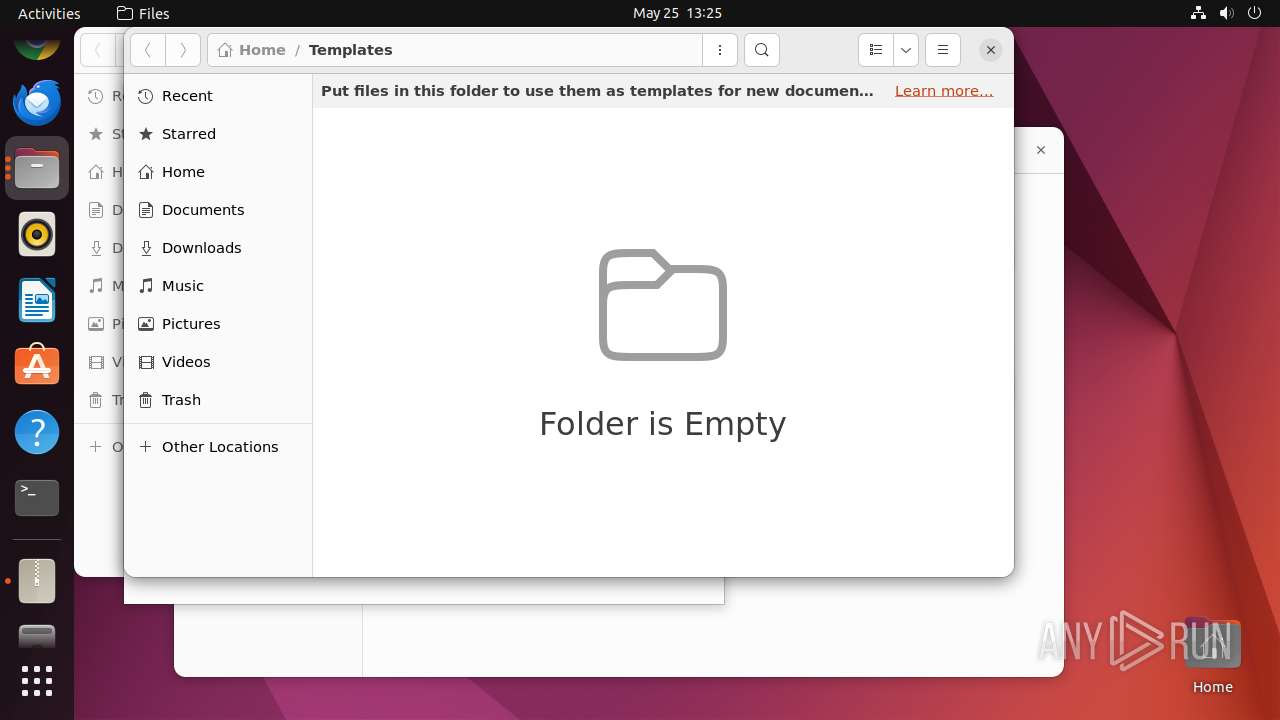Image resolution: width=1280 pixels, height=720 pixels.
Task: Launch Rhythmbox from the dock
Action: coord(37,234)
